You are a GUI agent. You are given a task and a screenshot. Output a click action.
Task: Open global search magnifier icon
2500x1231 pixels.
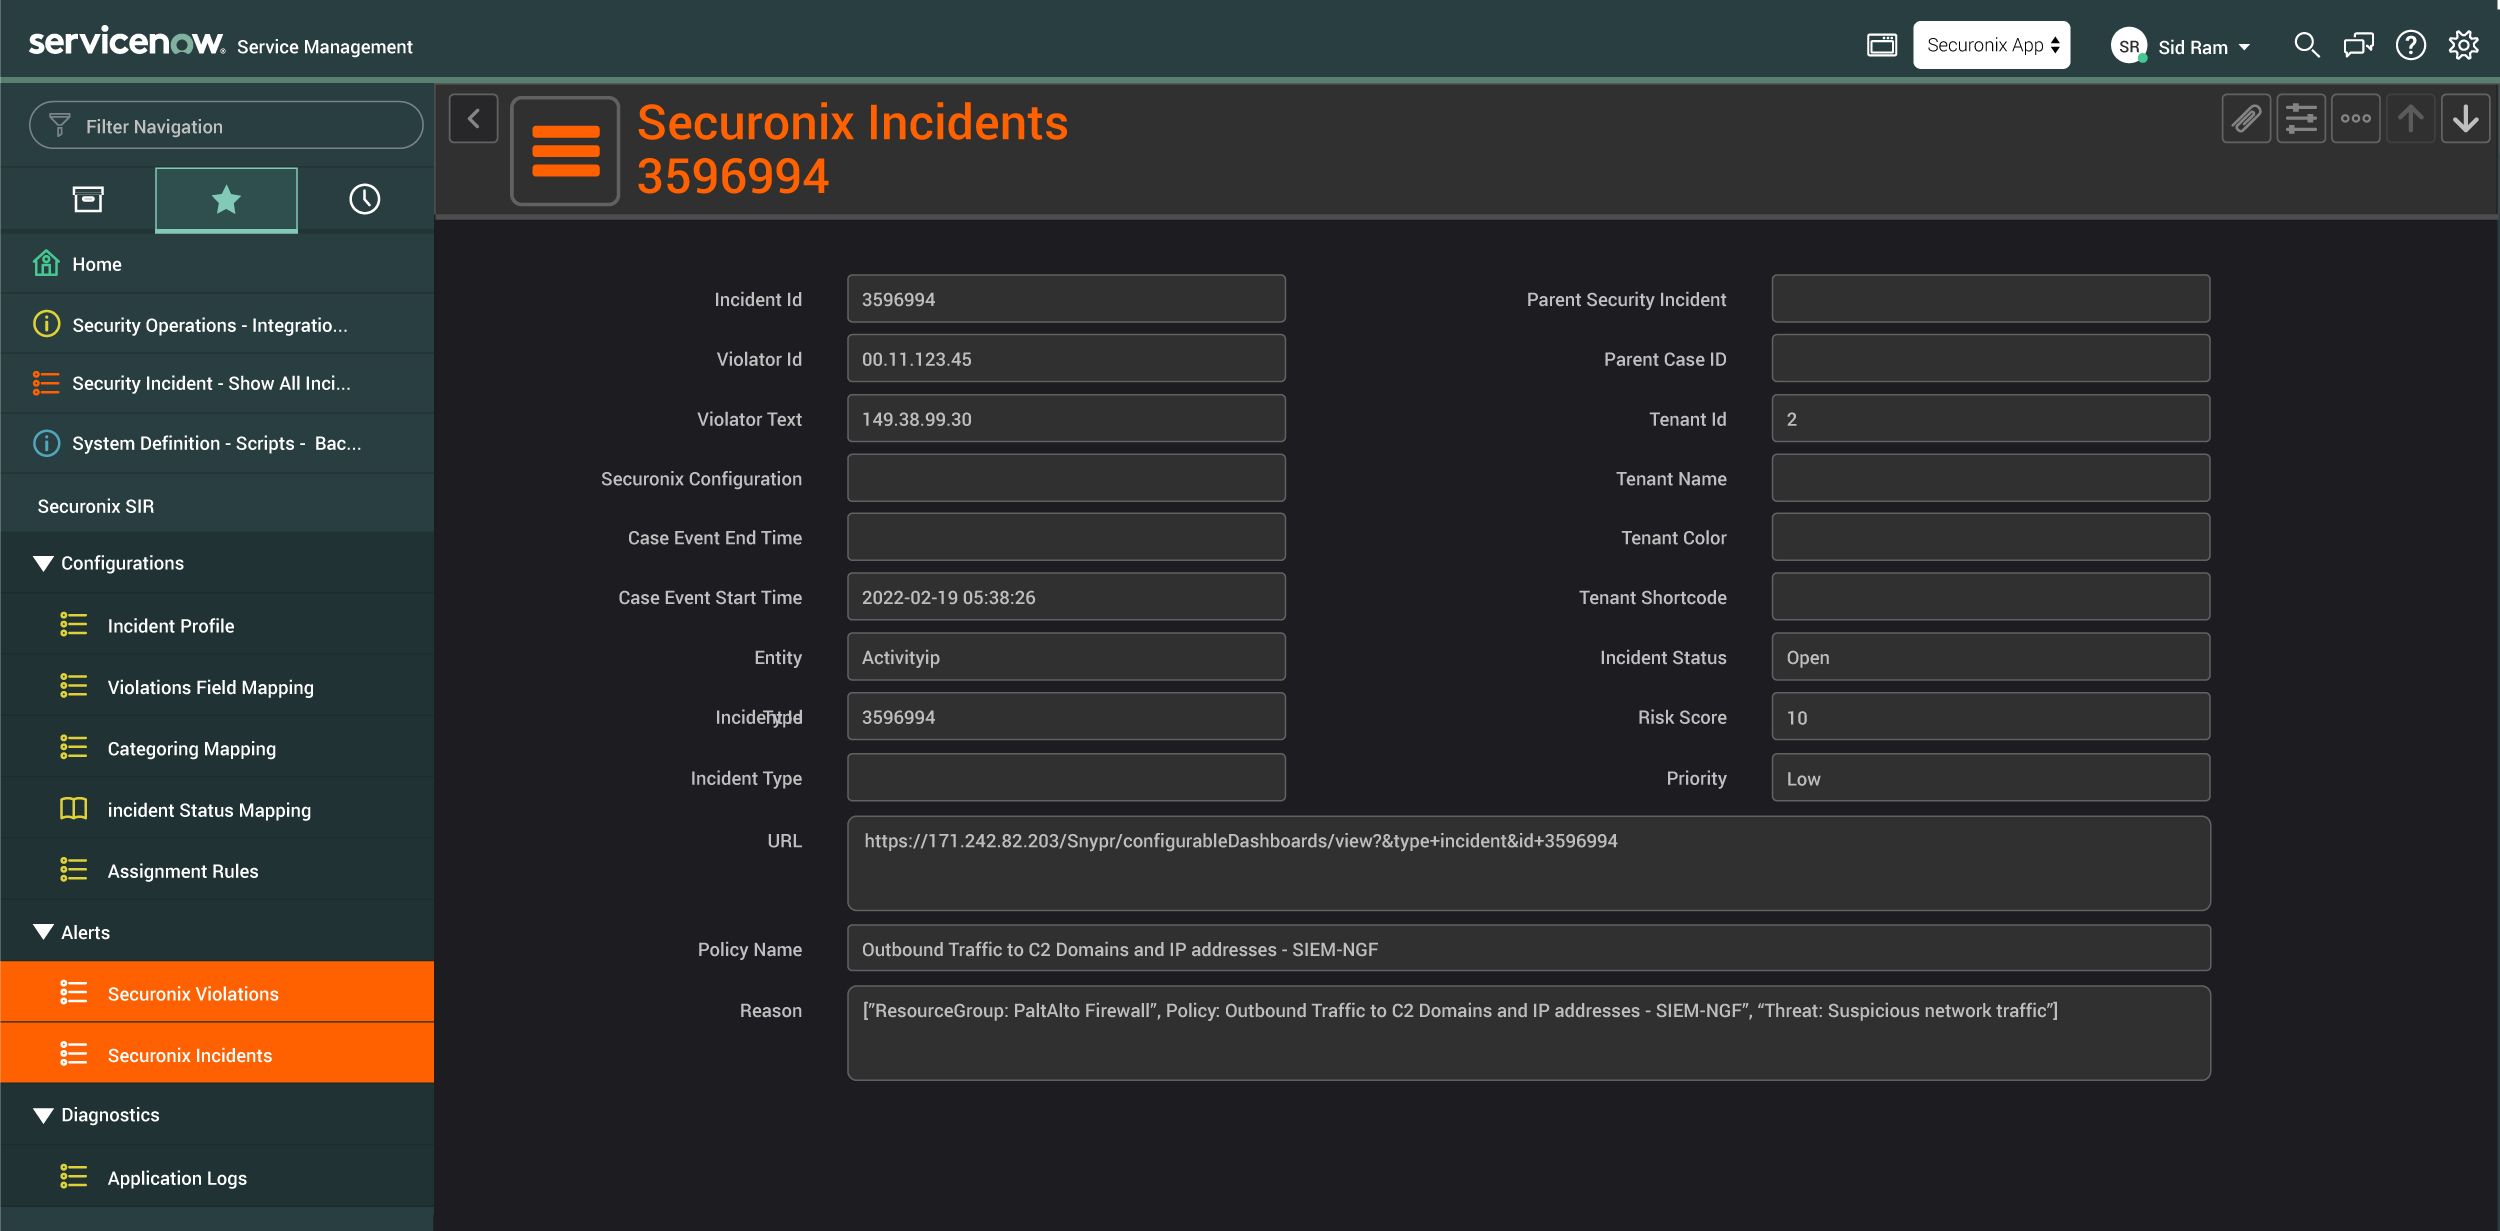pos(2306,45)
